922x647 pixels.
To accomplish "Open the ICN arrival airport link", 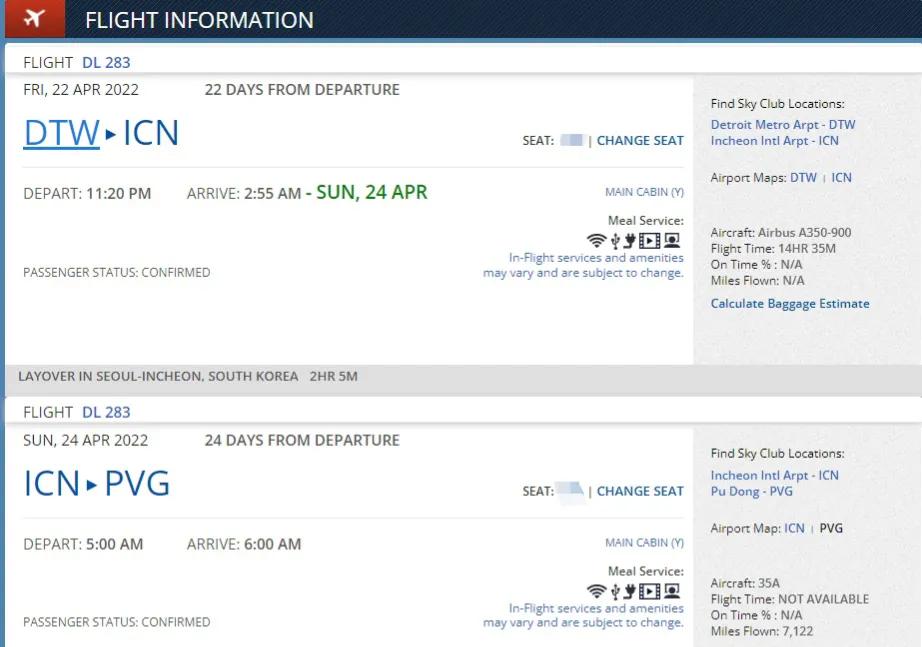I will [x=149, y=132].
